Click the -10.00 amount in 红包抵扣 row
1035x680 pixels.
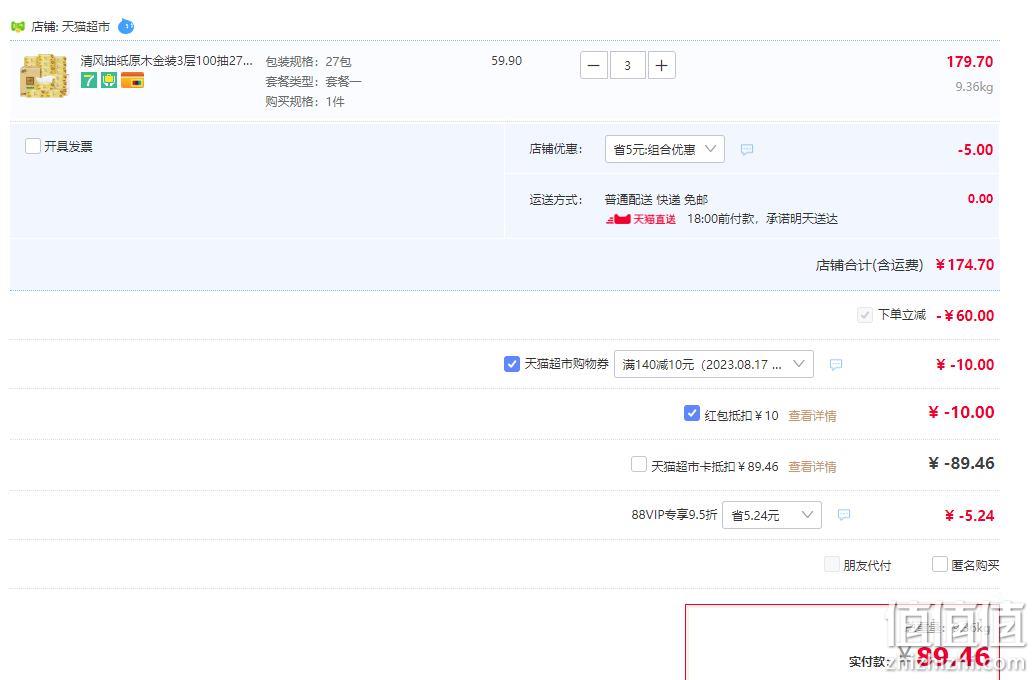pos(961,413)
